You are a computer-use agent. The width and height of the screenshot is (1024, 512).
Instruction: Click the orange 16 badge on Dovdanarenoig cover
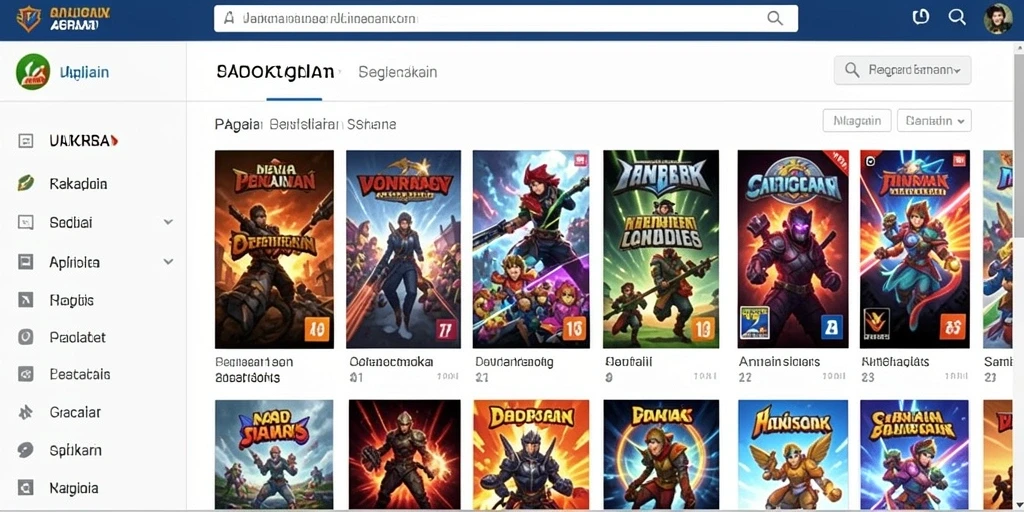tap(573, 330)
